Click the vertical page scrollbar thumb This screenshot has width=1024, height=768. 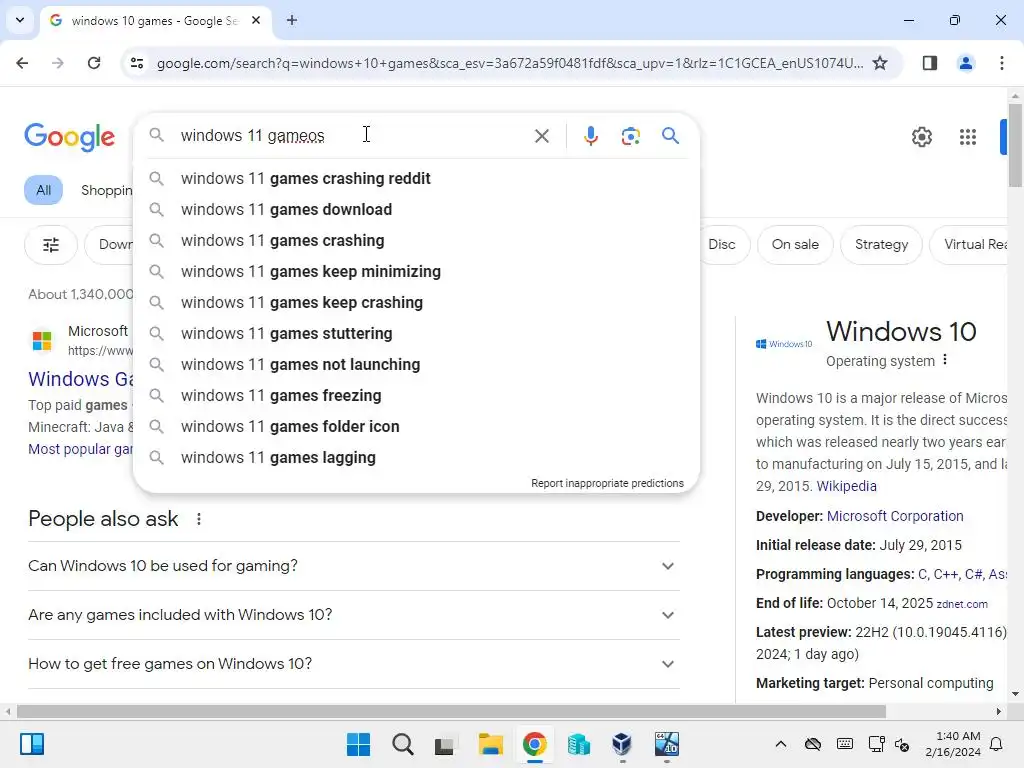tap(1015, 145)
